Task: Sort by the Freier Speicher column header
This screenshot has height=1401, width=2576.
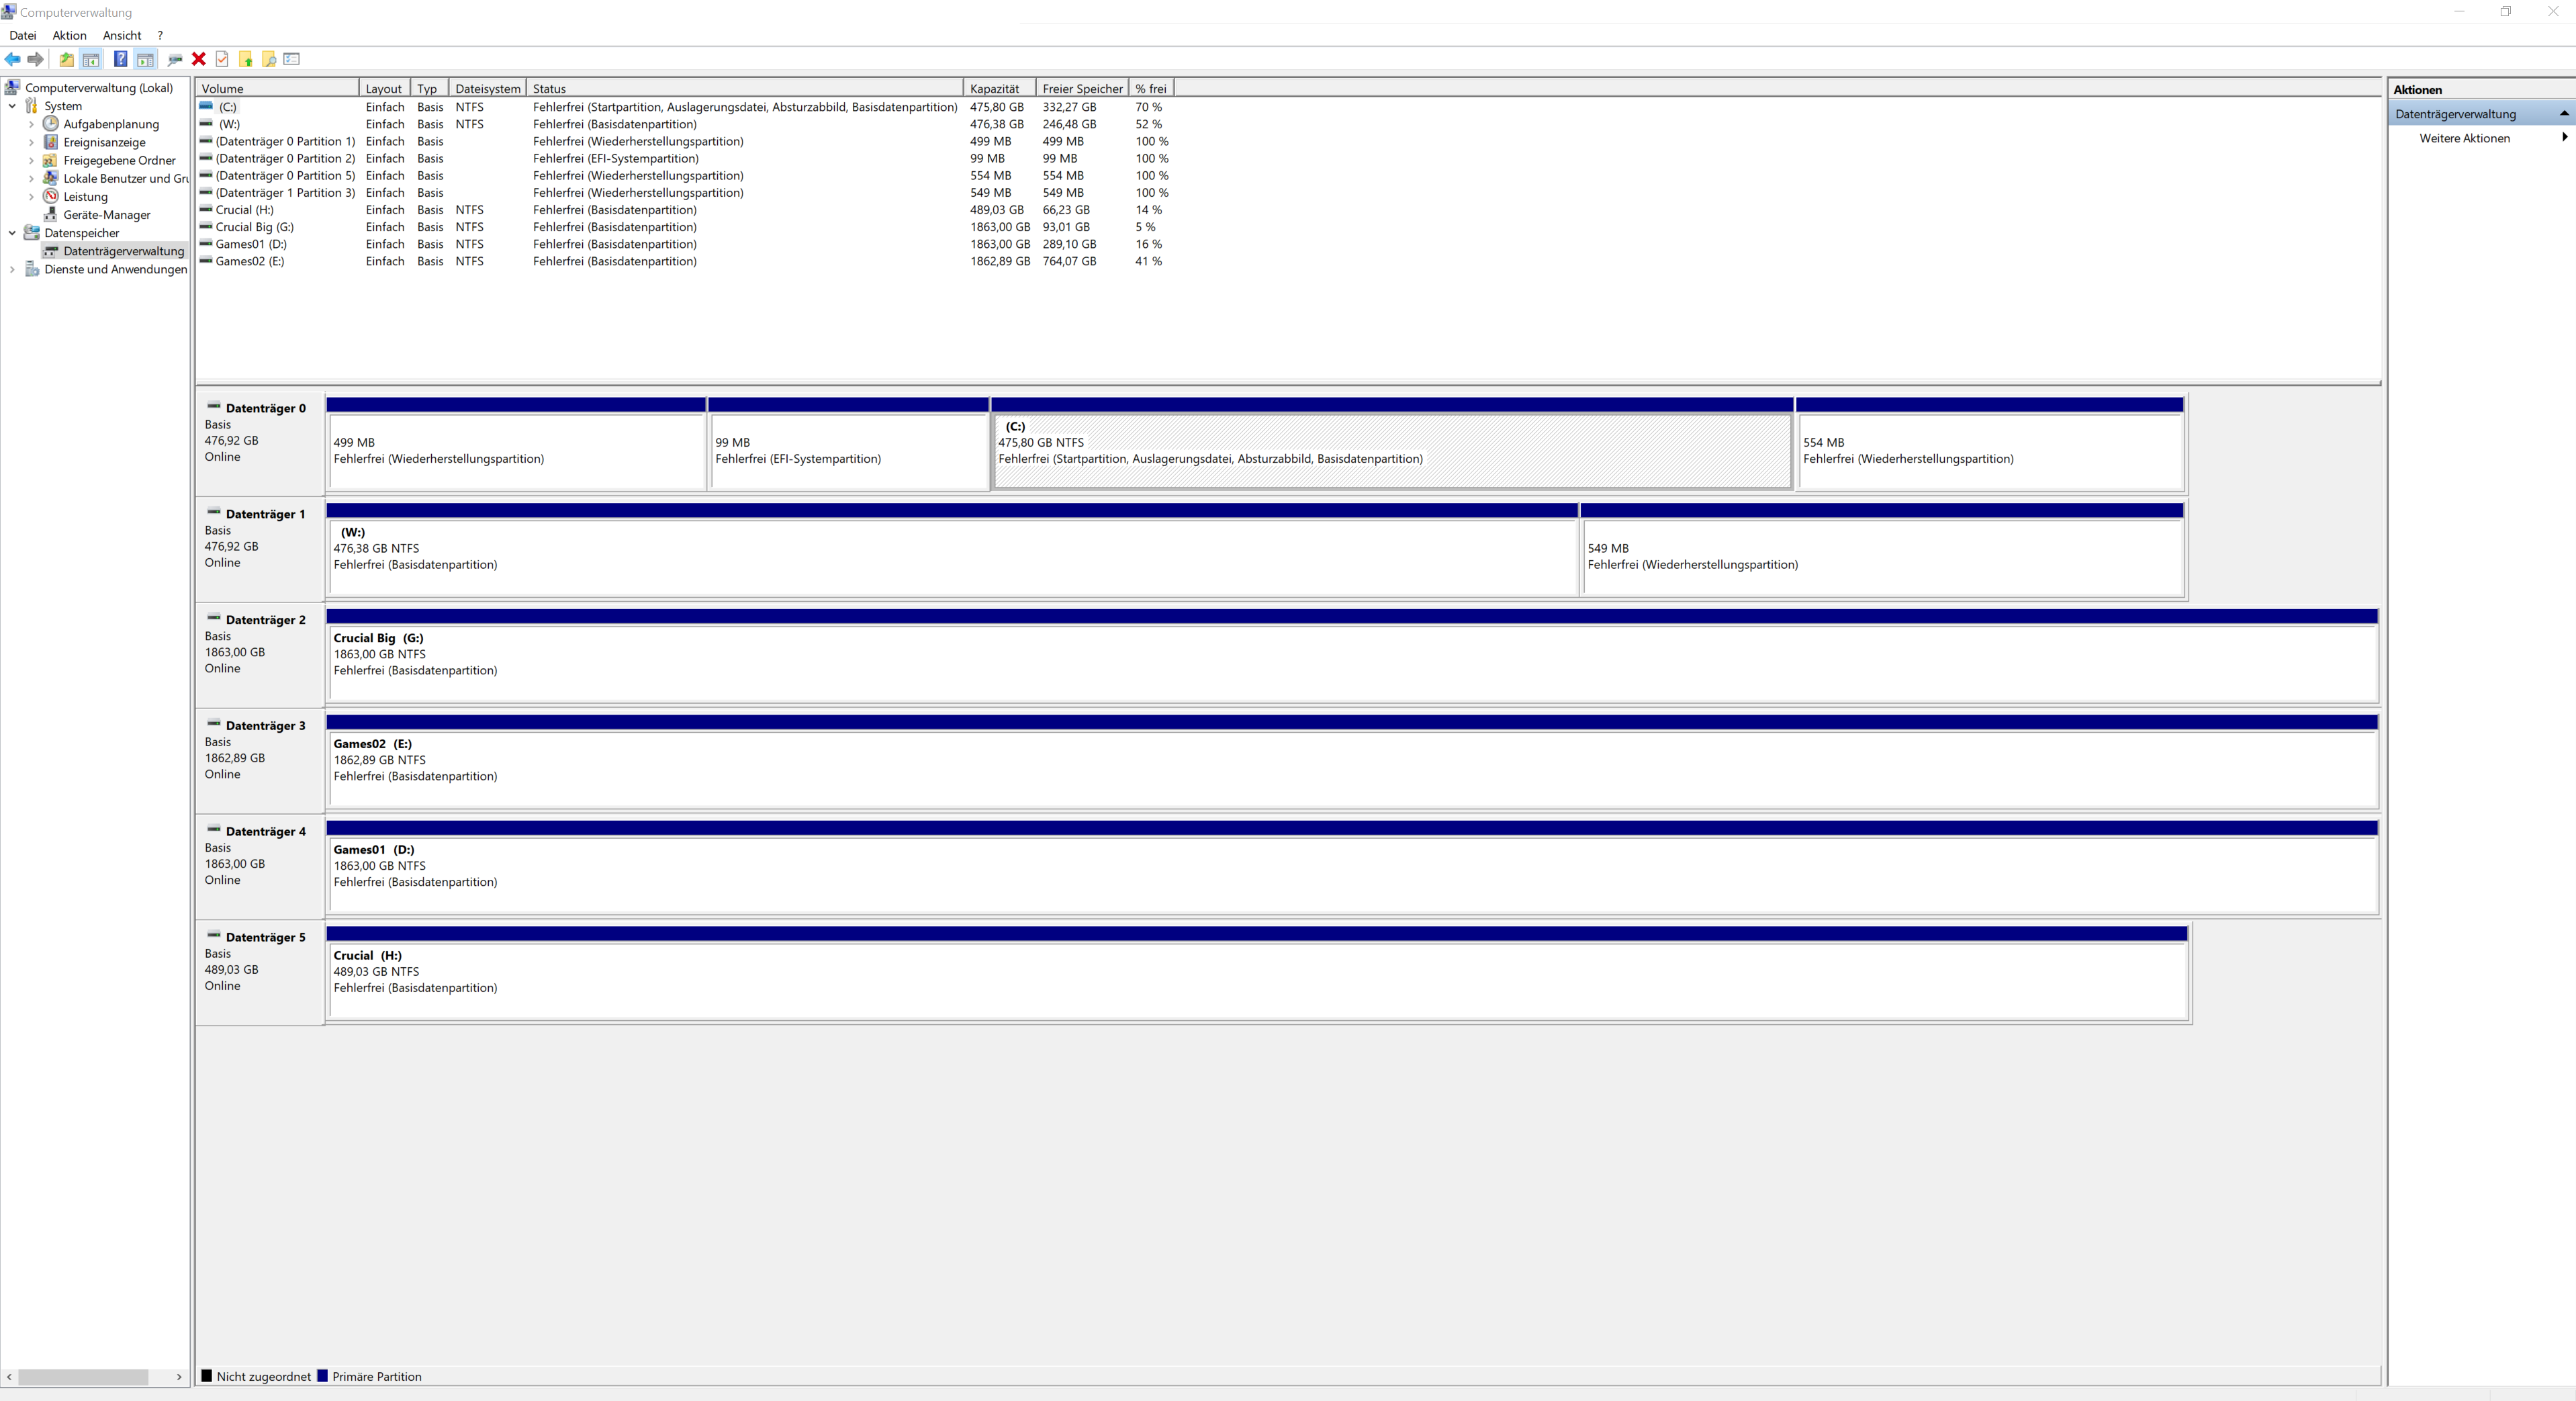Action: [x=1083, y=88]
